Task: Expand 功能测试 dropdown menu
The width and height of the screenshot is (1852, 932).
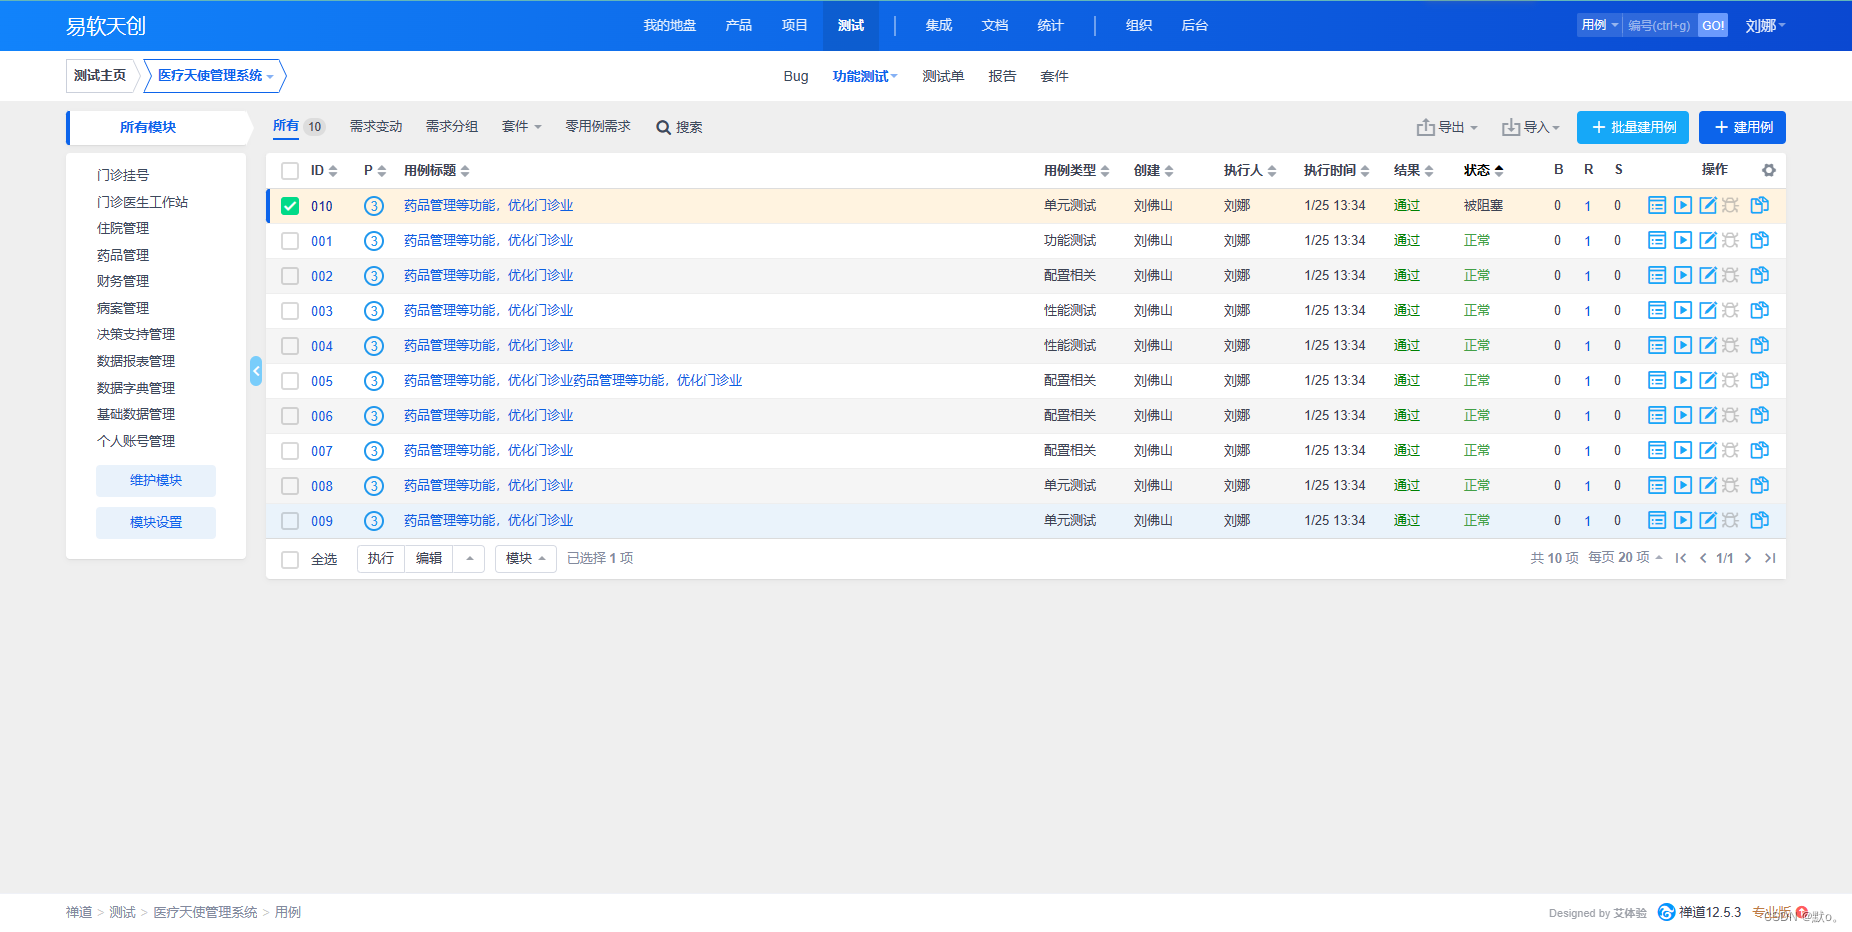Action: click(x=865, y=76)
